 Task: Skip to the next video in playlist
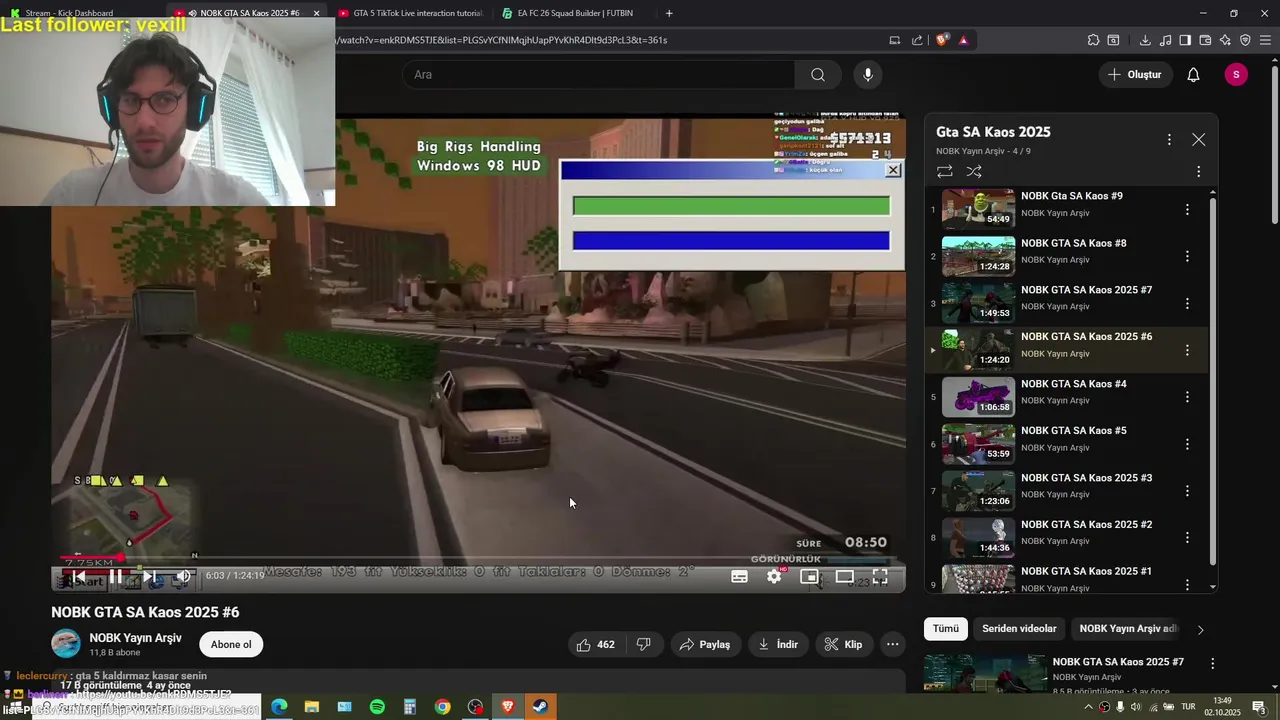[149, 576]
